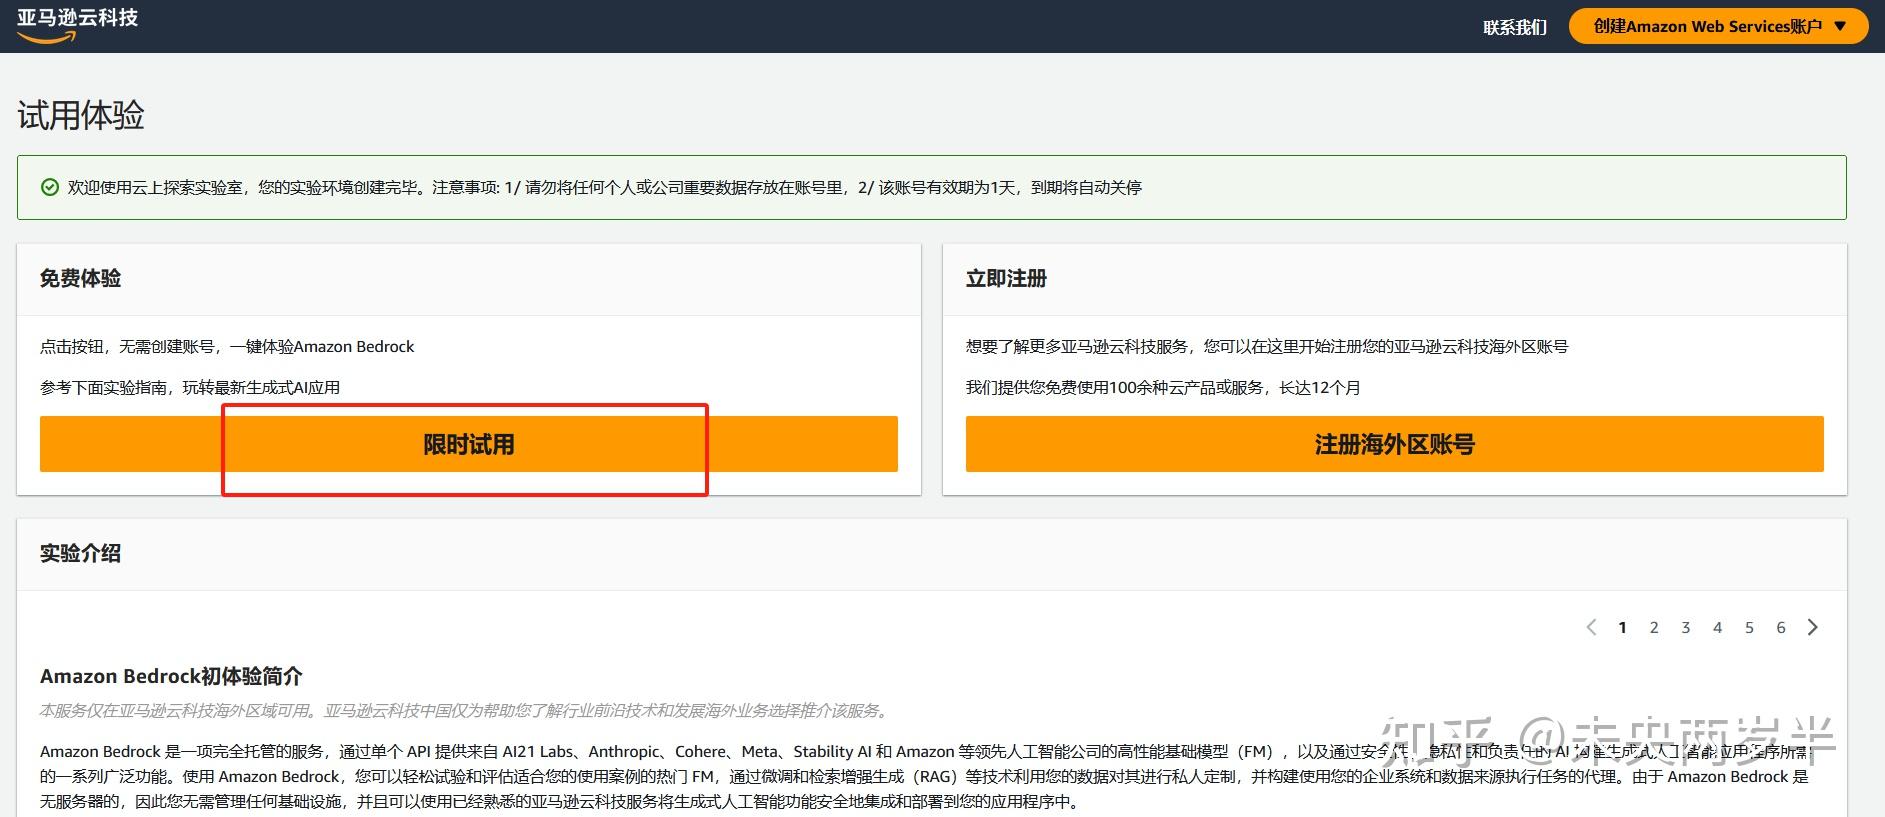Viewport: 1885px width, 817px height.
Task: Click the 实验介绍 section title
Action: 80,553
